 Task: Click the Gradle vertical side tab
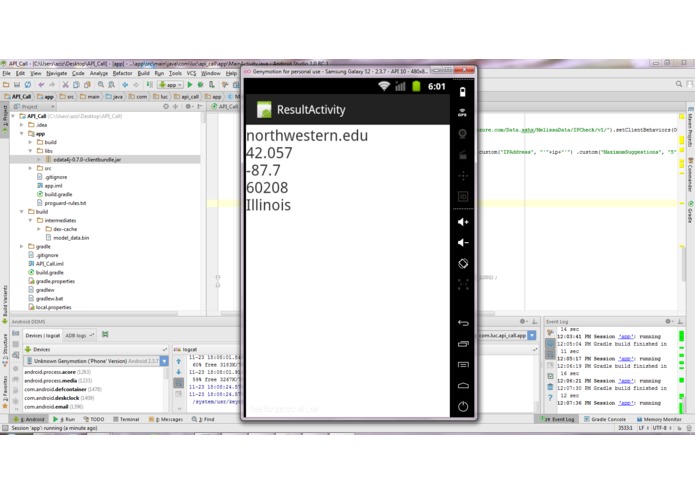[x=690, y=212]
